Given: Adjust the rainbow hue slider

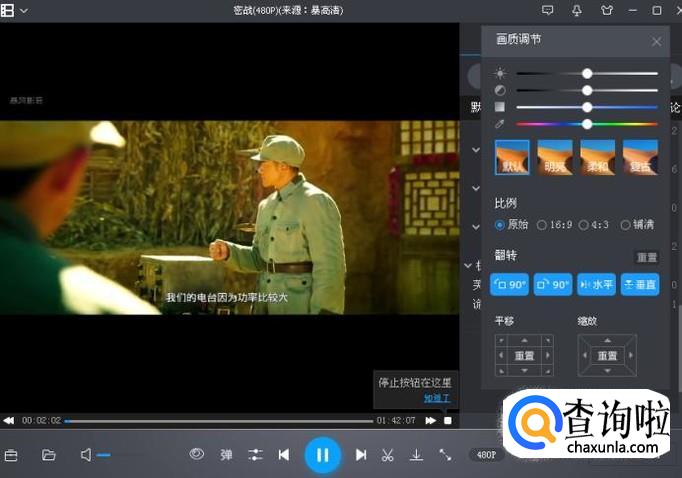Looking at the screenshot, I should [587, 124].
